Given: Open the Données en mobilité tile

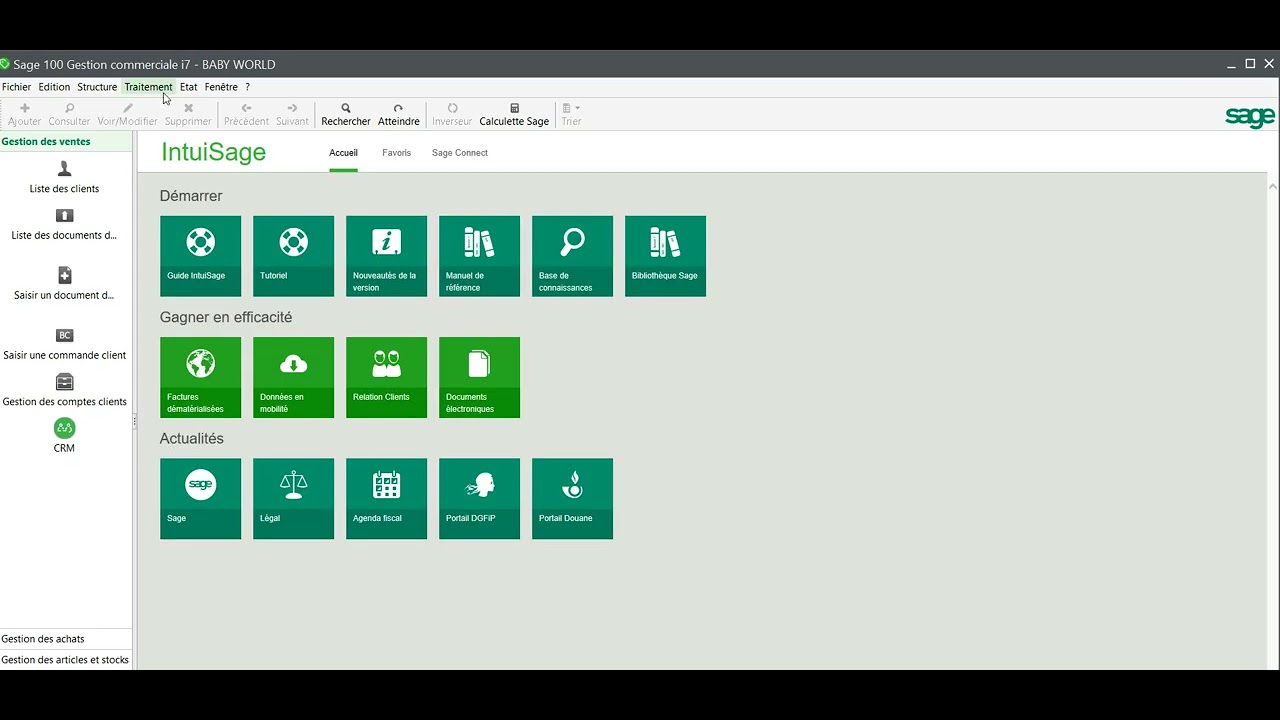Looking at the screenshot, I should pyautogui.click(x=293, y=377).
